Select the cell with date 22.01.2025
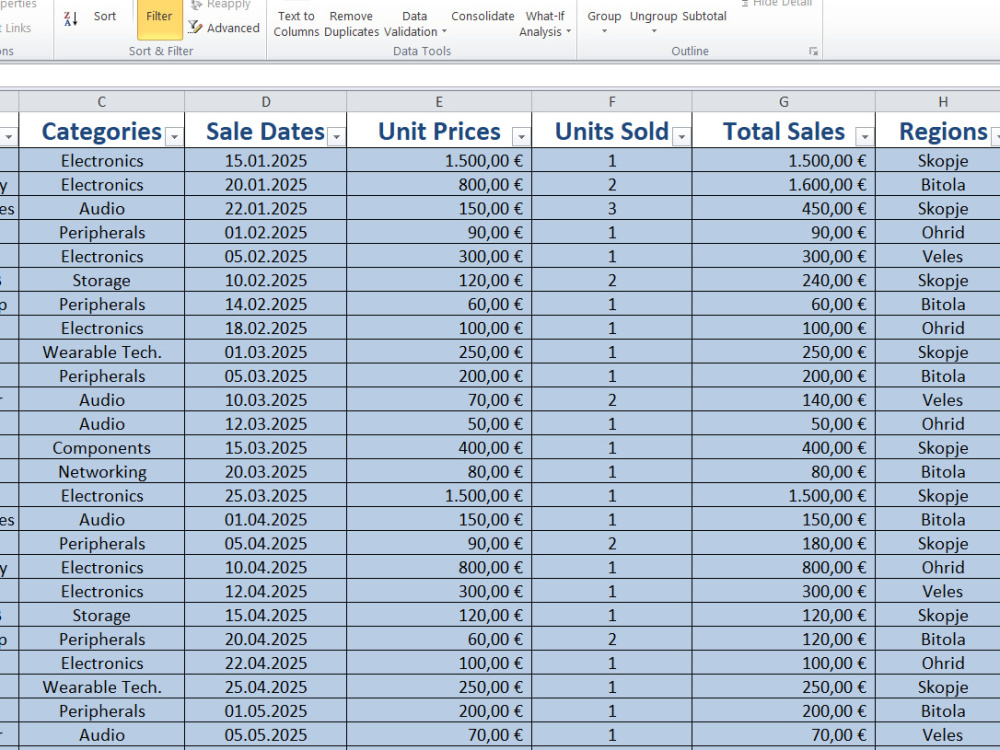The image size is (1000, 750). tap(266, 209)
